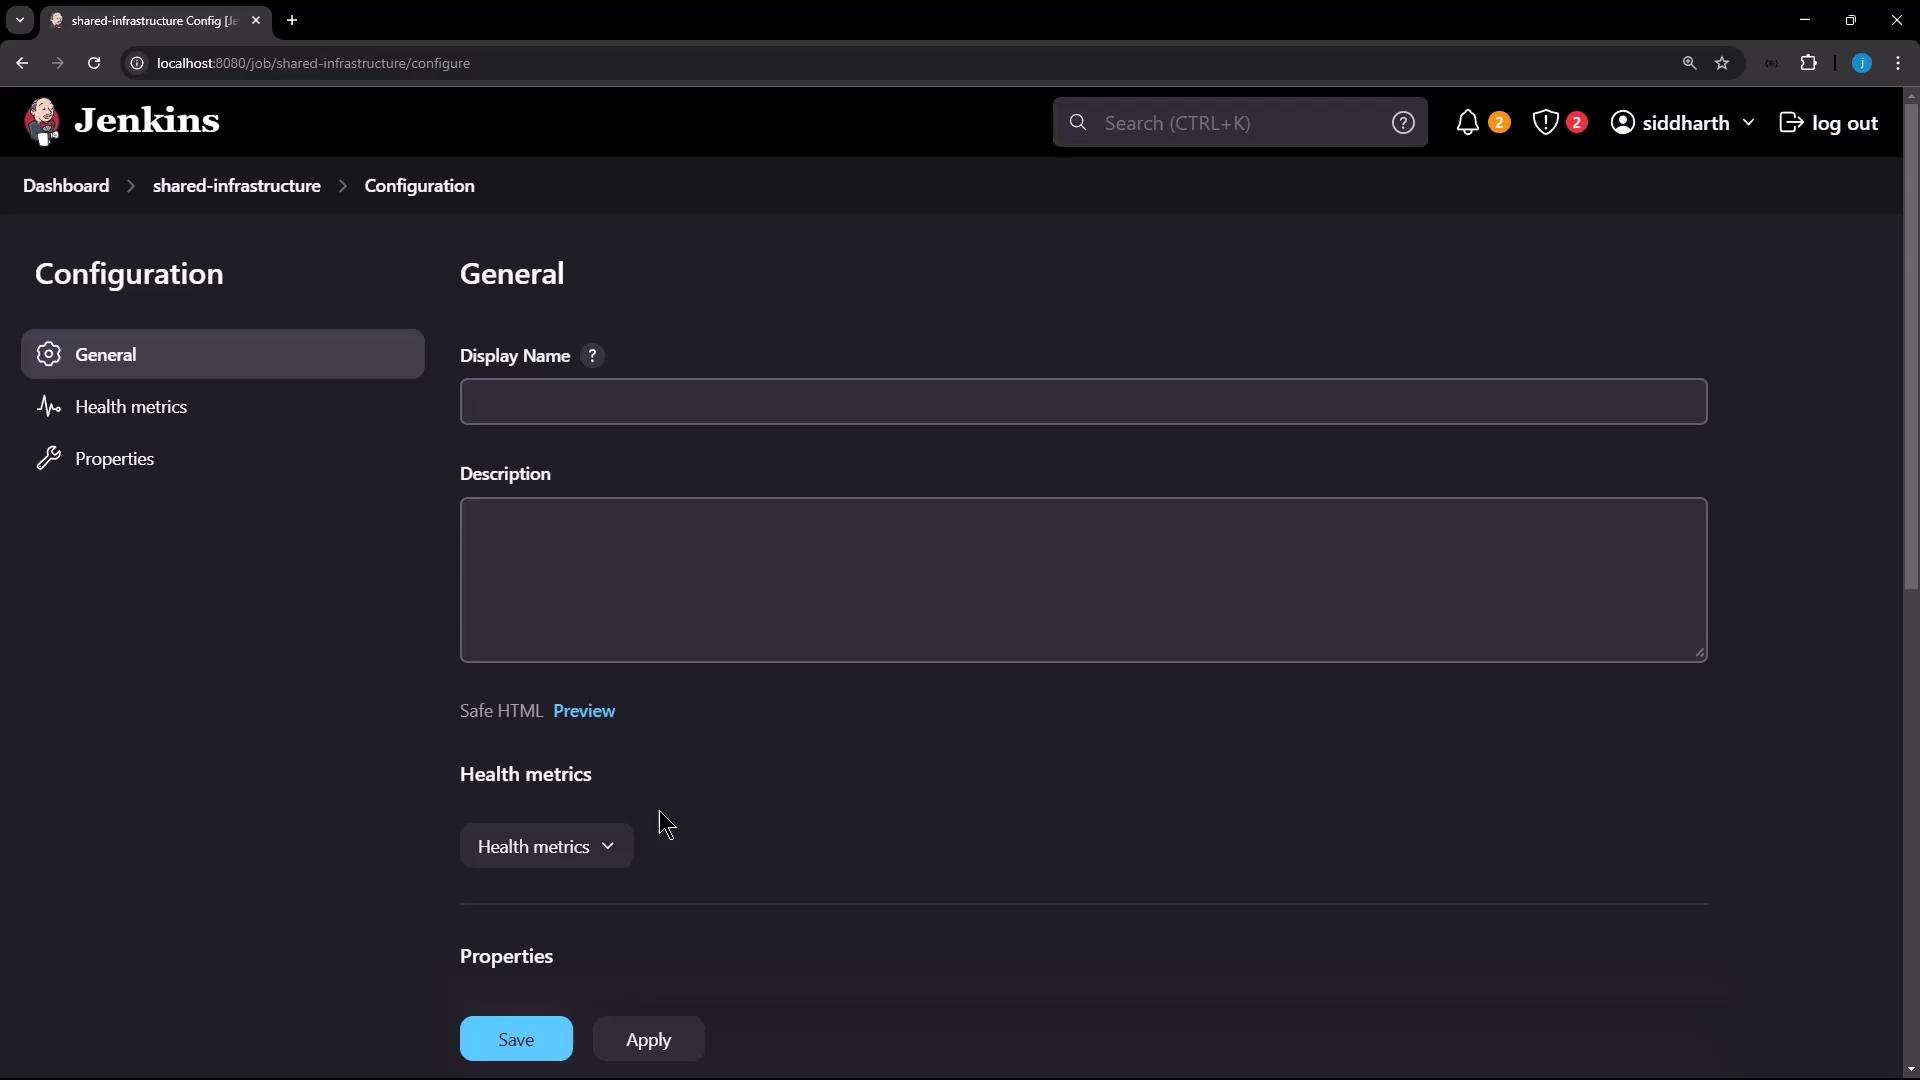This screenshot has height=1080, width=1920.
Task: Click the Health metrics pulse icon
Action: click(x=48, y=406)
